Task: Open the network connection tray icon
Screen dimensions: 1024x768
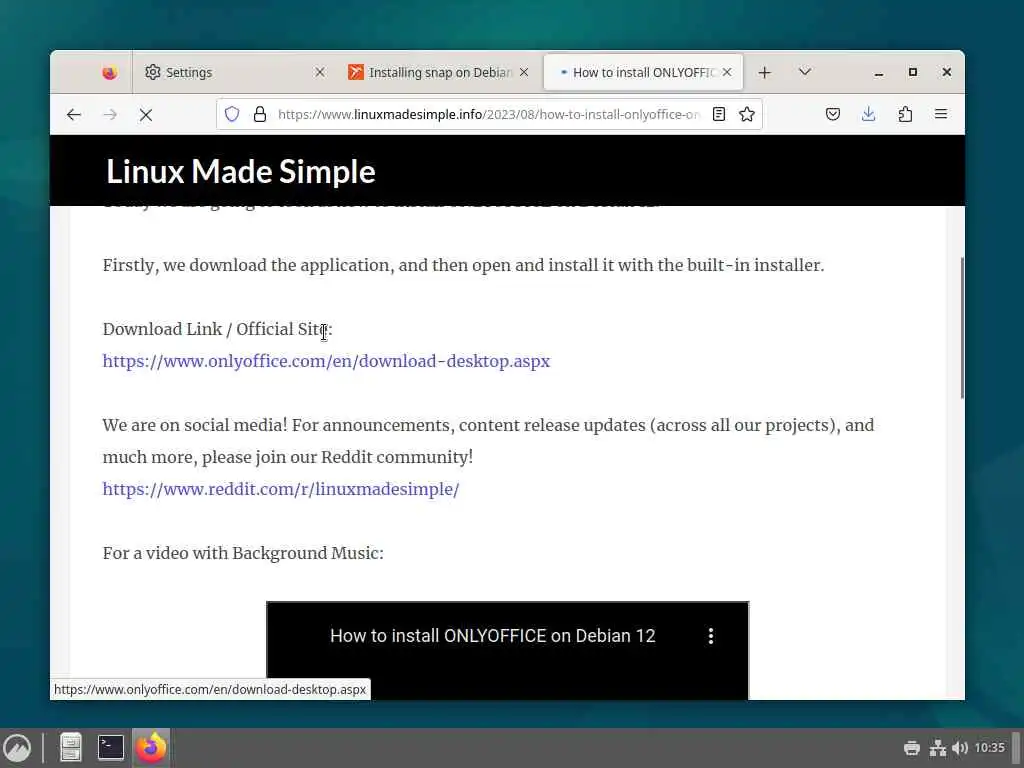Action: pyautogui.click(x=938, y=748)
